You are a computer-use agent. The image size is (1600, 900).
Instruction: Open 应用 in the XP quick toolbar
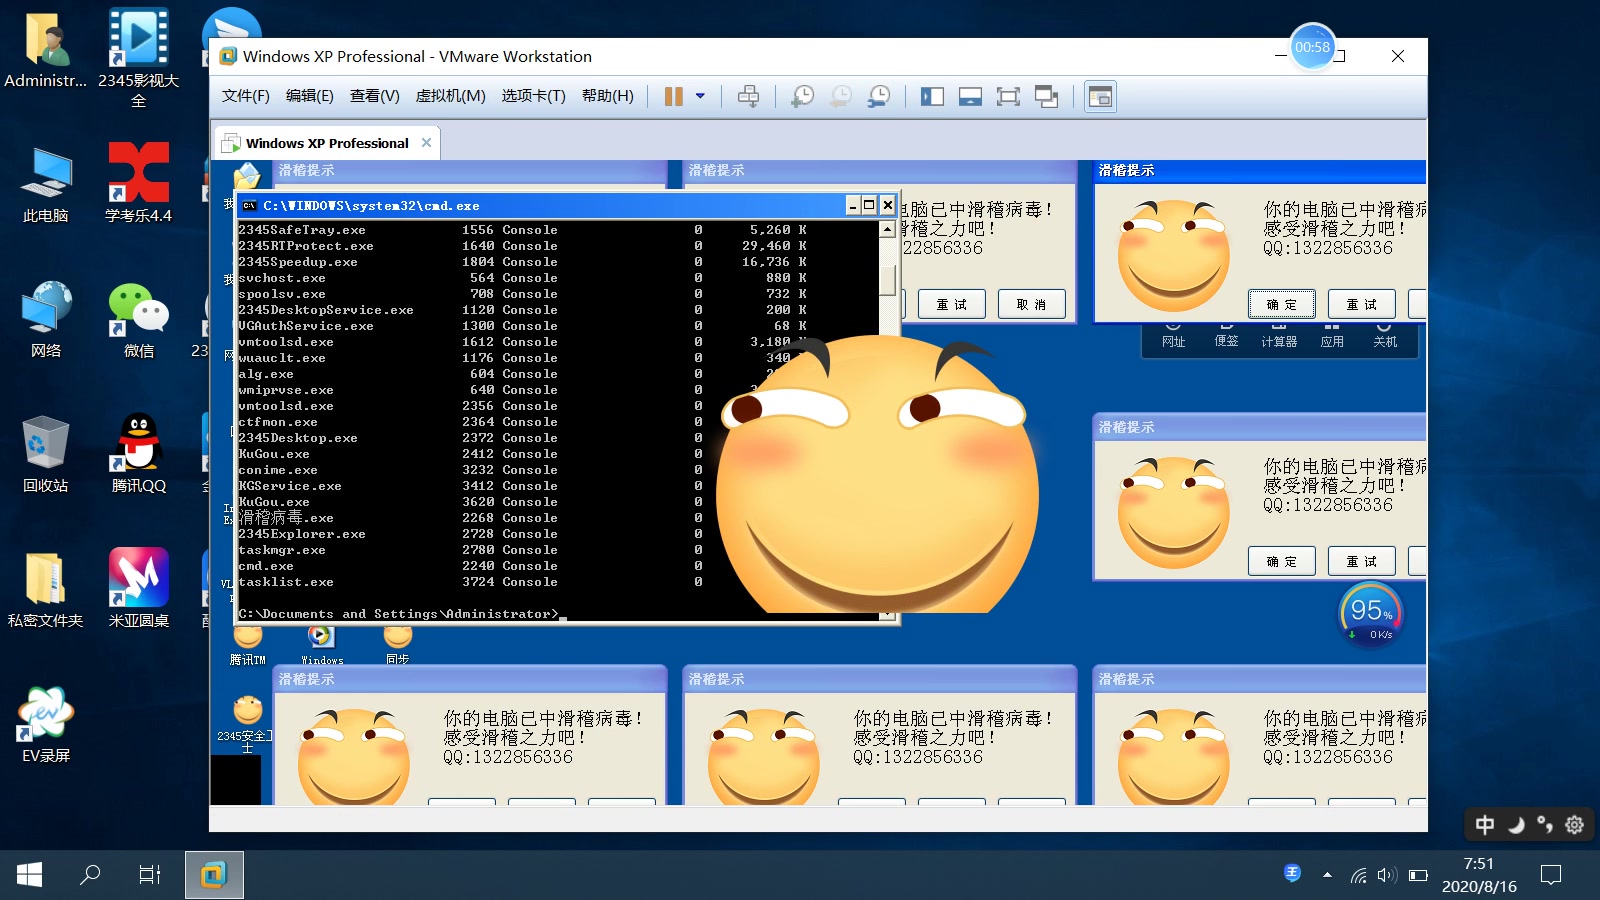(x=1332, y=334)
